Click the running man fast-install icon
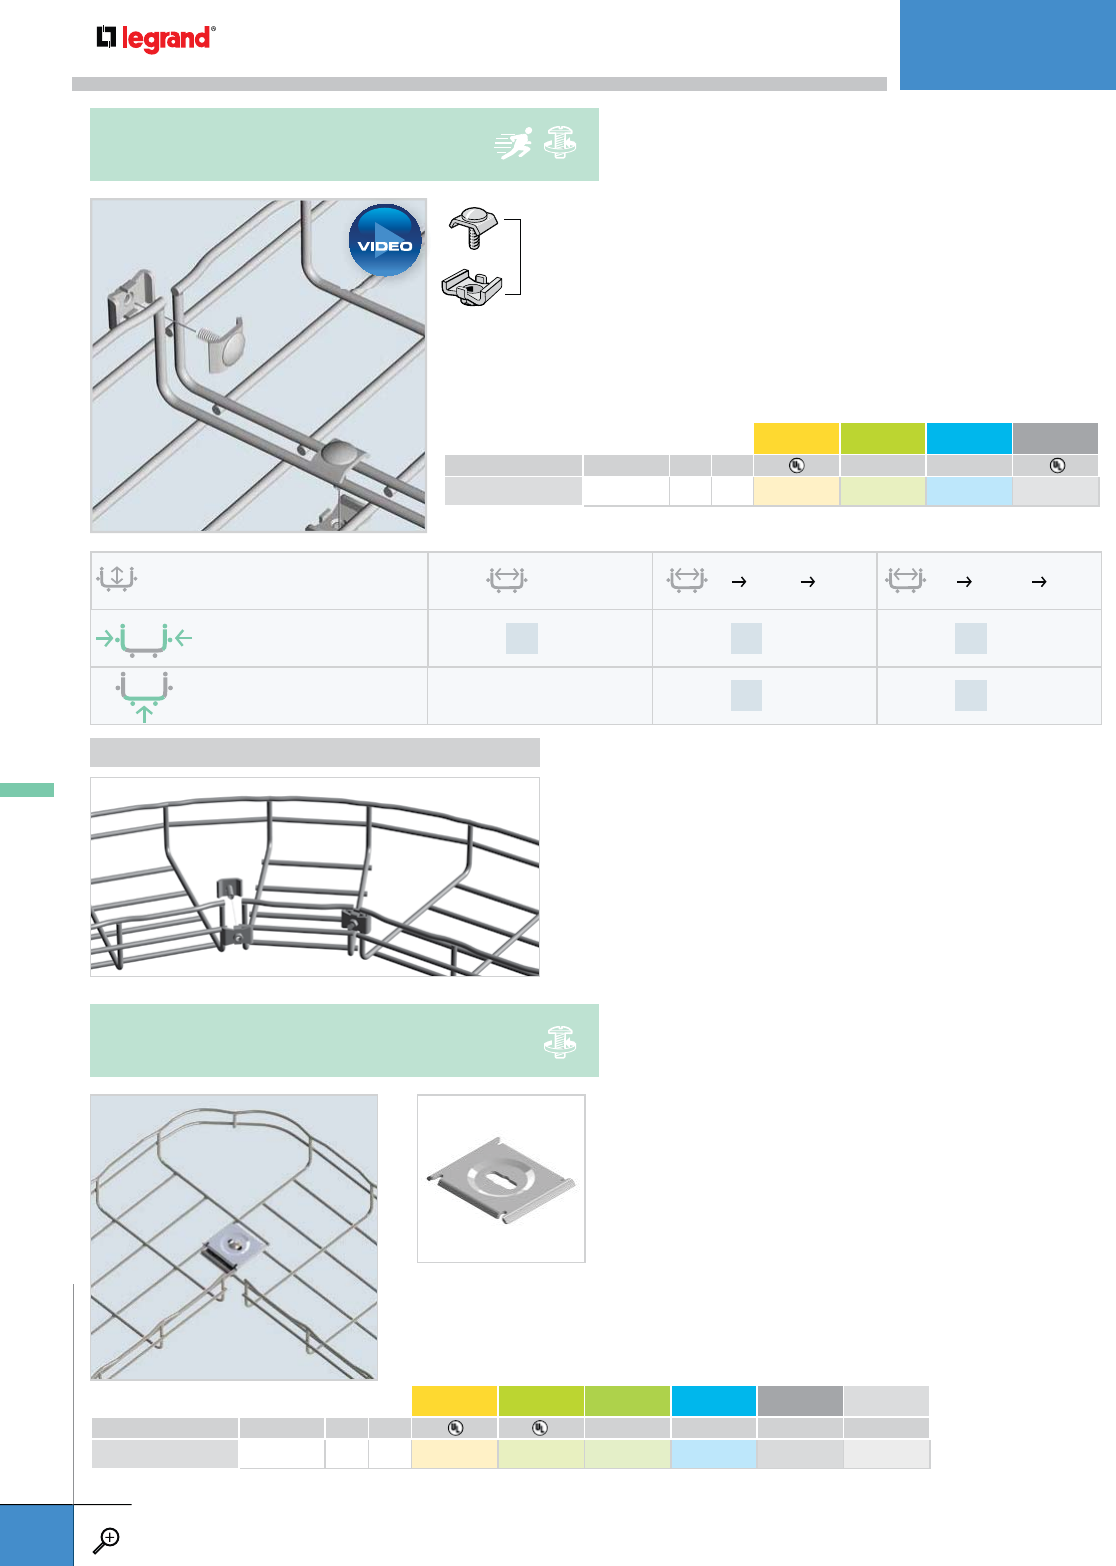The image size is (1116, 1566). coord(514,144)
